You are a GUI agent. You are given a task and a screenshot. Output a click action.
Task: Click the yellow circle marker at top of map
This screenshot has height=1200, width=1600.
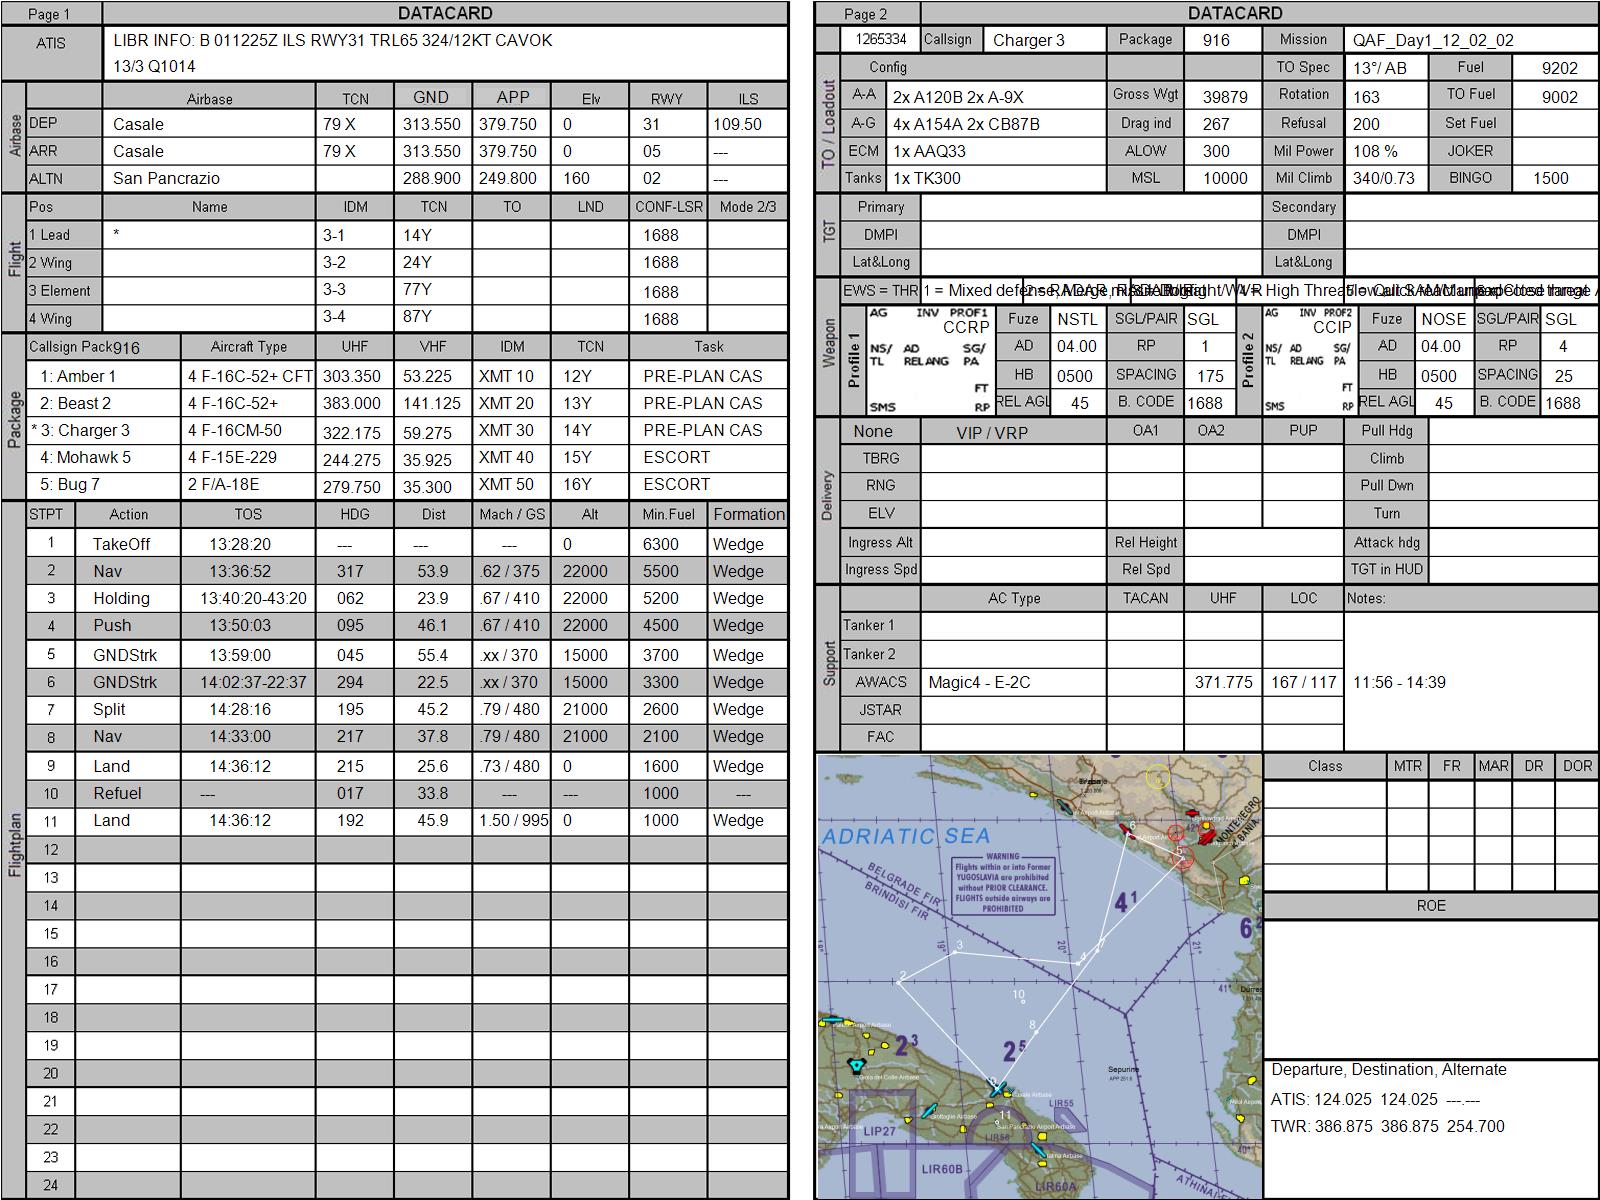point(1158,776)
